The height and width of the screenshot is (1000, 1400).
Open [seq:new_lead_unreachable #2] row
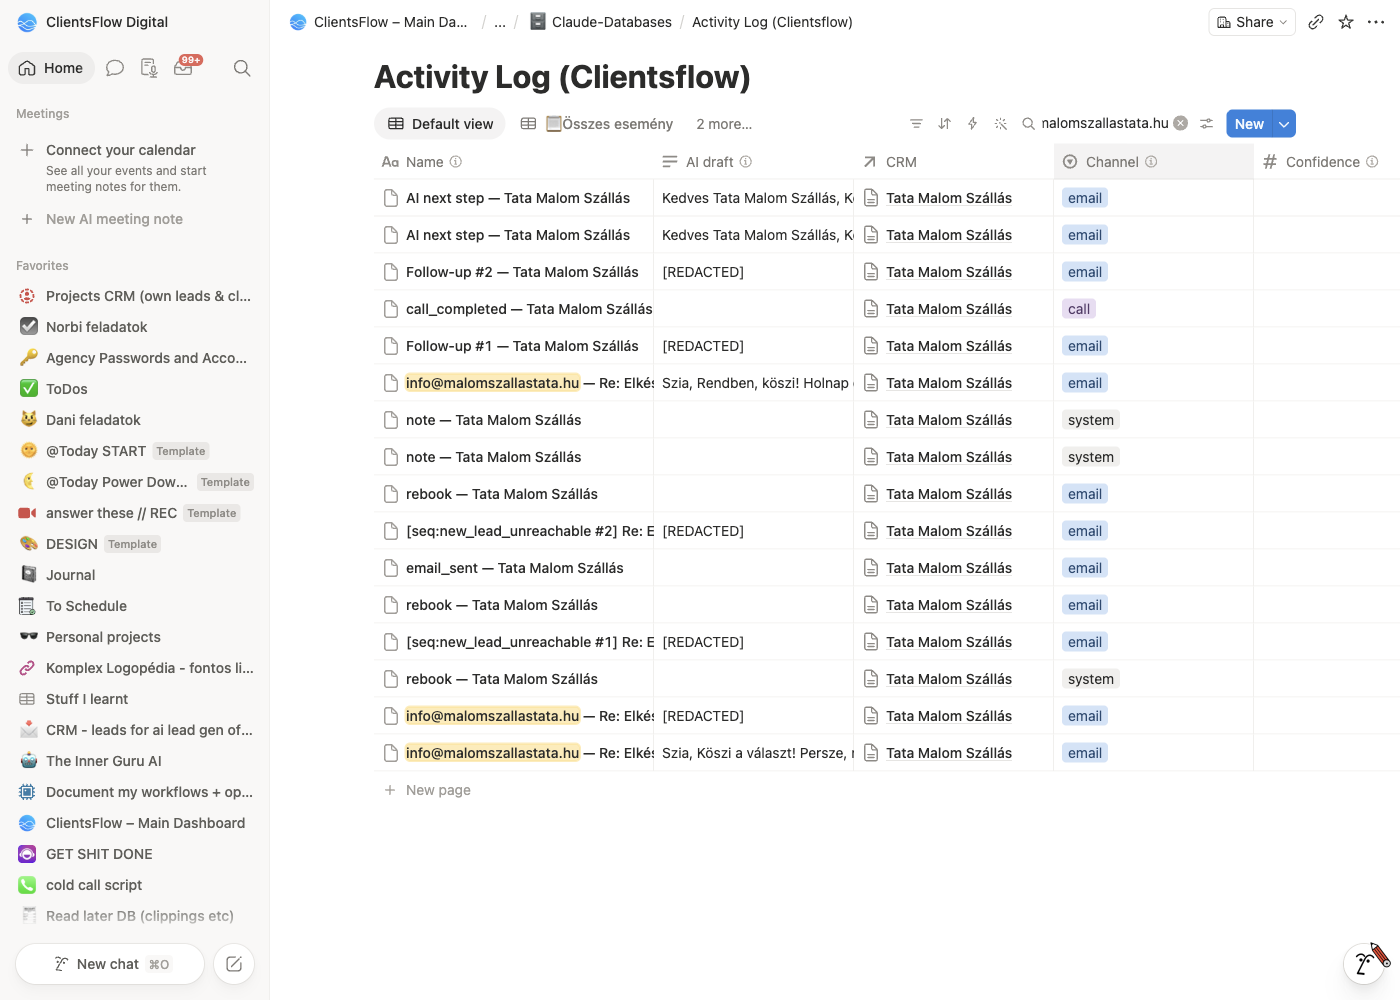pos(529,531)
